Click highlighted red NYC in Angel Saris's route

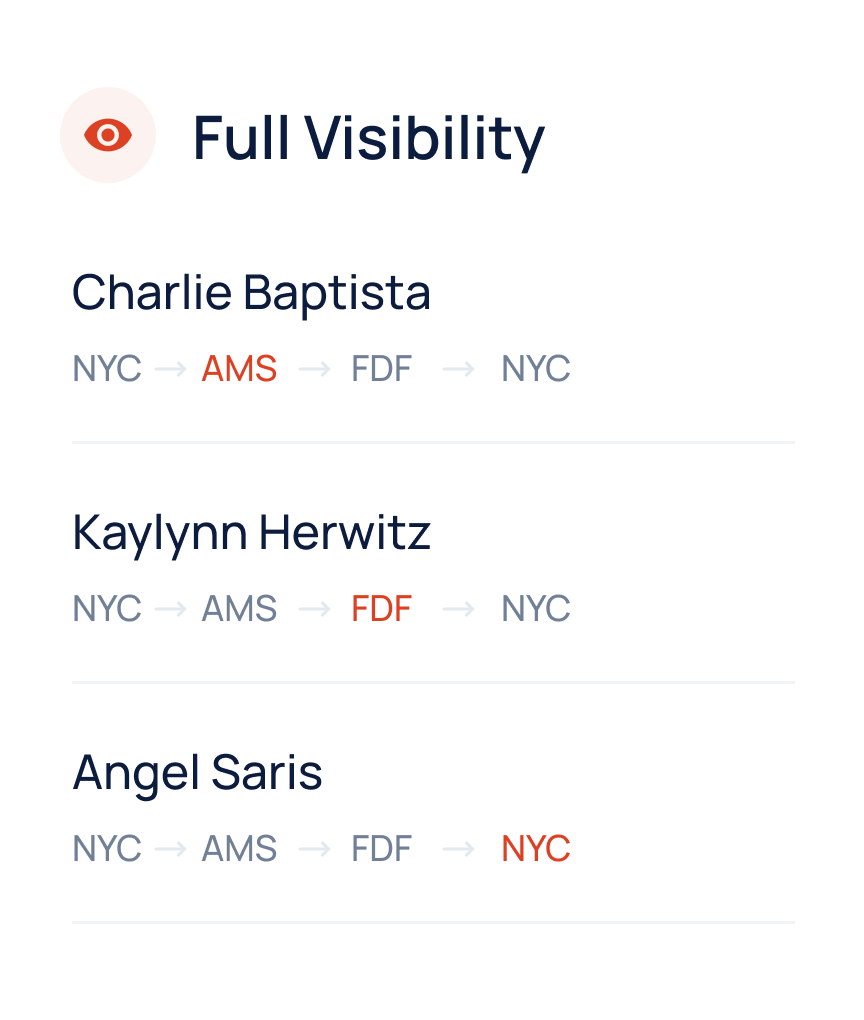coord(535,849)
